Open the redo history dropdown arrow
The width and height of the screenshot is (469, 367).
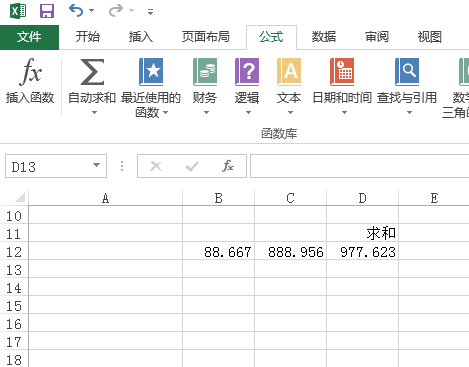[132, 11]
